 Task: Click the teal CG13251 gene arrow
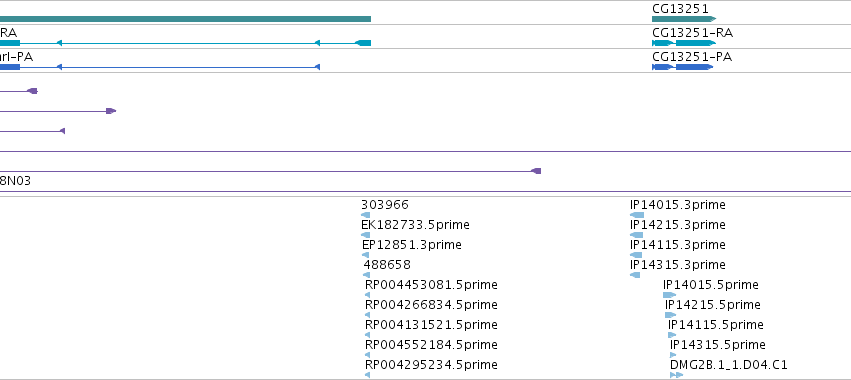tap(684, 19)
